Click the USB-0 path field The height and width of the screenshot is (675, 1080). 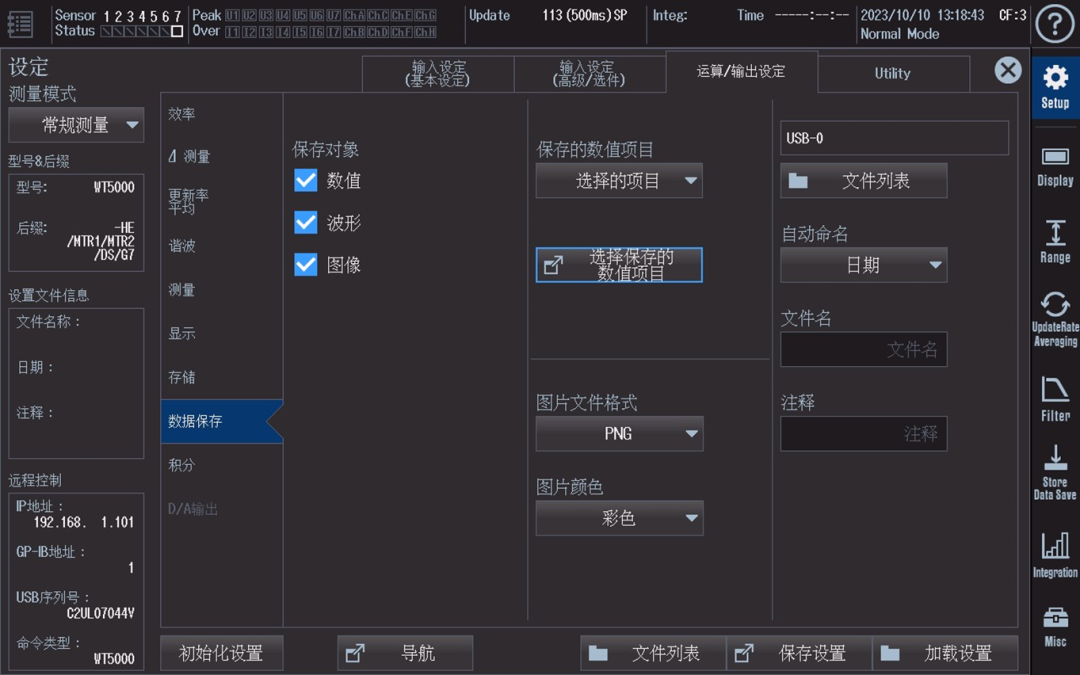tap(894, 138)
